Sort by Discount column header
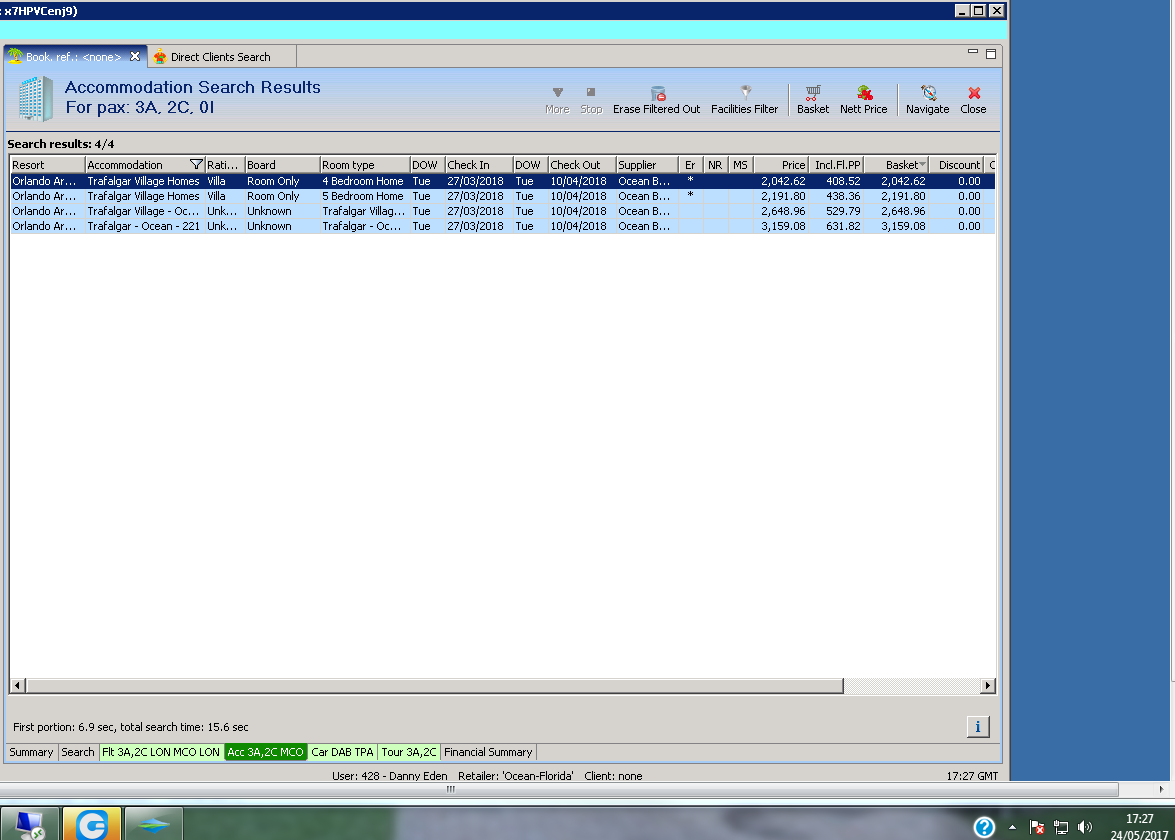 957,165
